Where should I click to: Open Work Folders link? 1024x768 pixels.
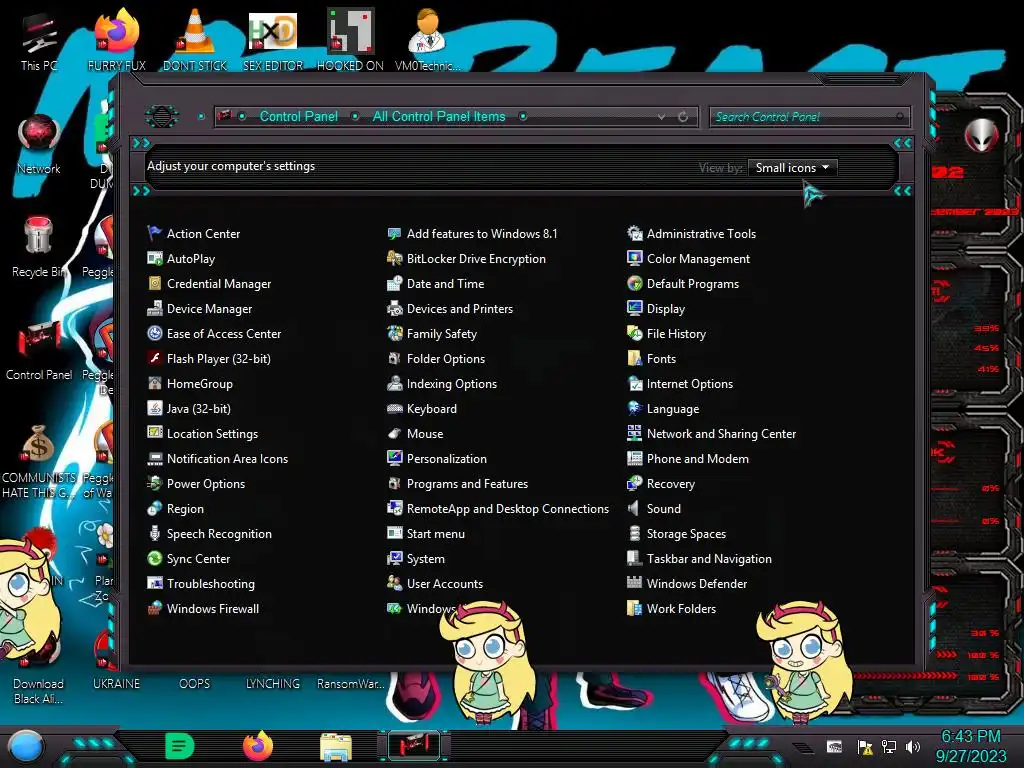click(x=681, y=609)
